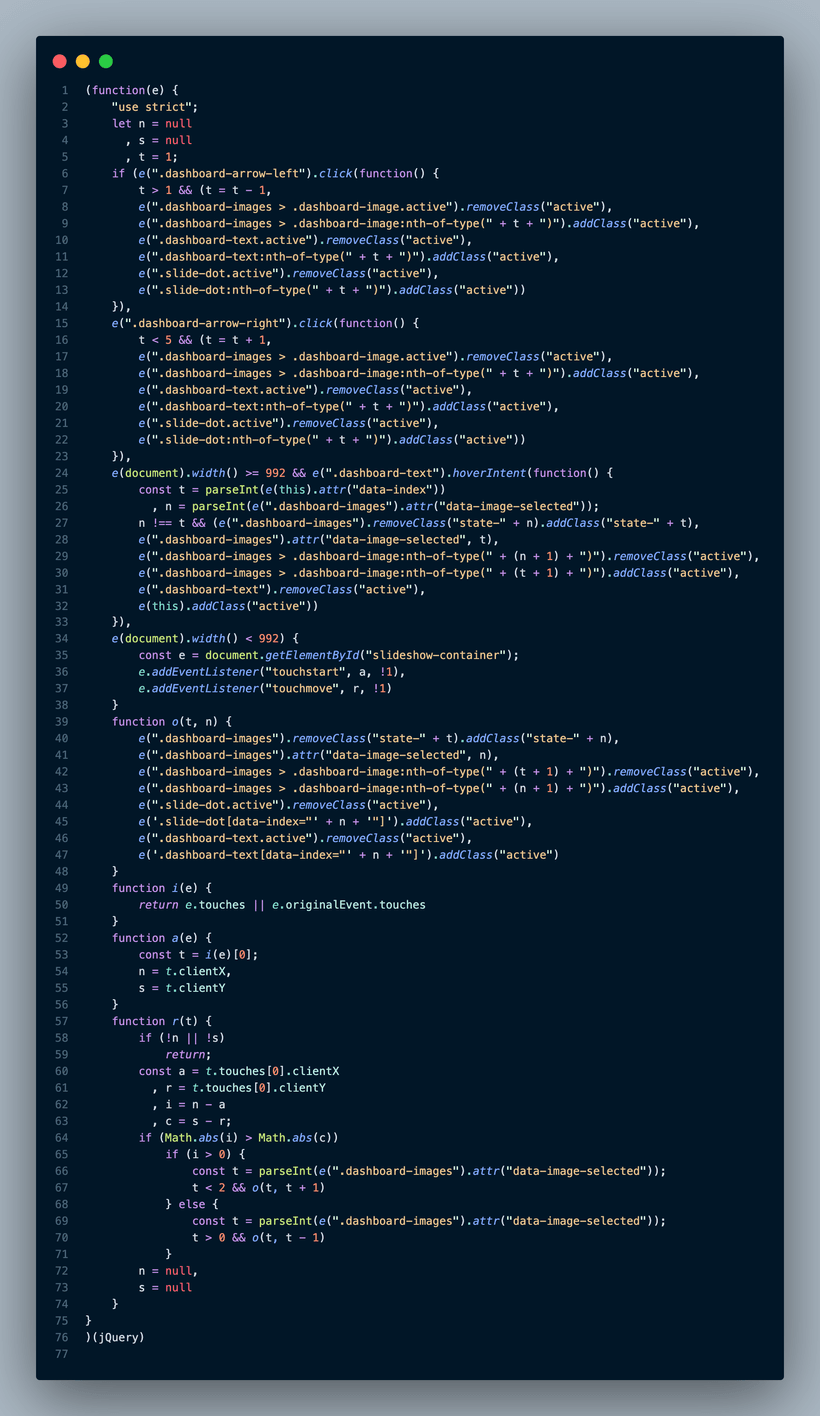Click "t < 2 && o(t, t + 1)"
Screen dimensions: 820x1416
click(x=258, y=1187)
